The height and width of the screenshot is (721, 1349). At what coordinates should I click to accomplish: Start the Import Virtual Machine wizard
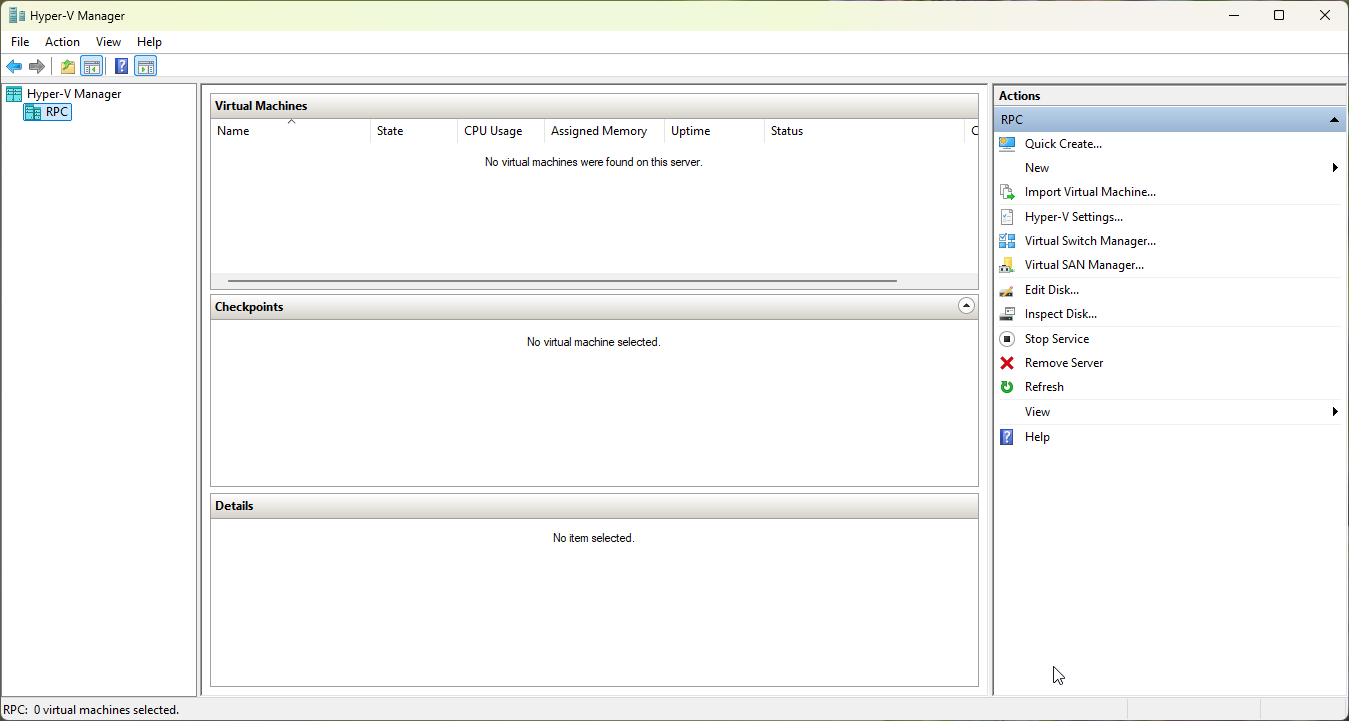click(x=1090, y=191)
